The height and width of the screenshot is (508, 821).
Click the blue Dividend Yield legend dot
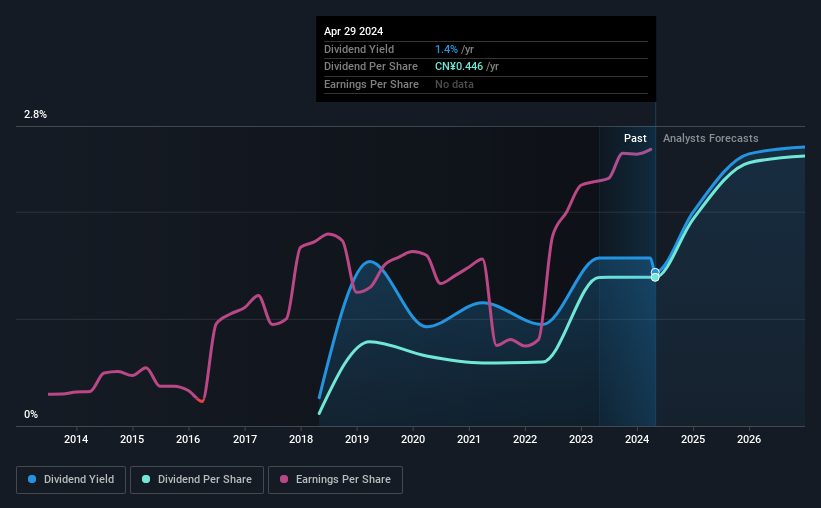click(x=32, y=479)
